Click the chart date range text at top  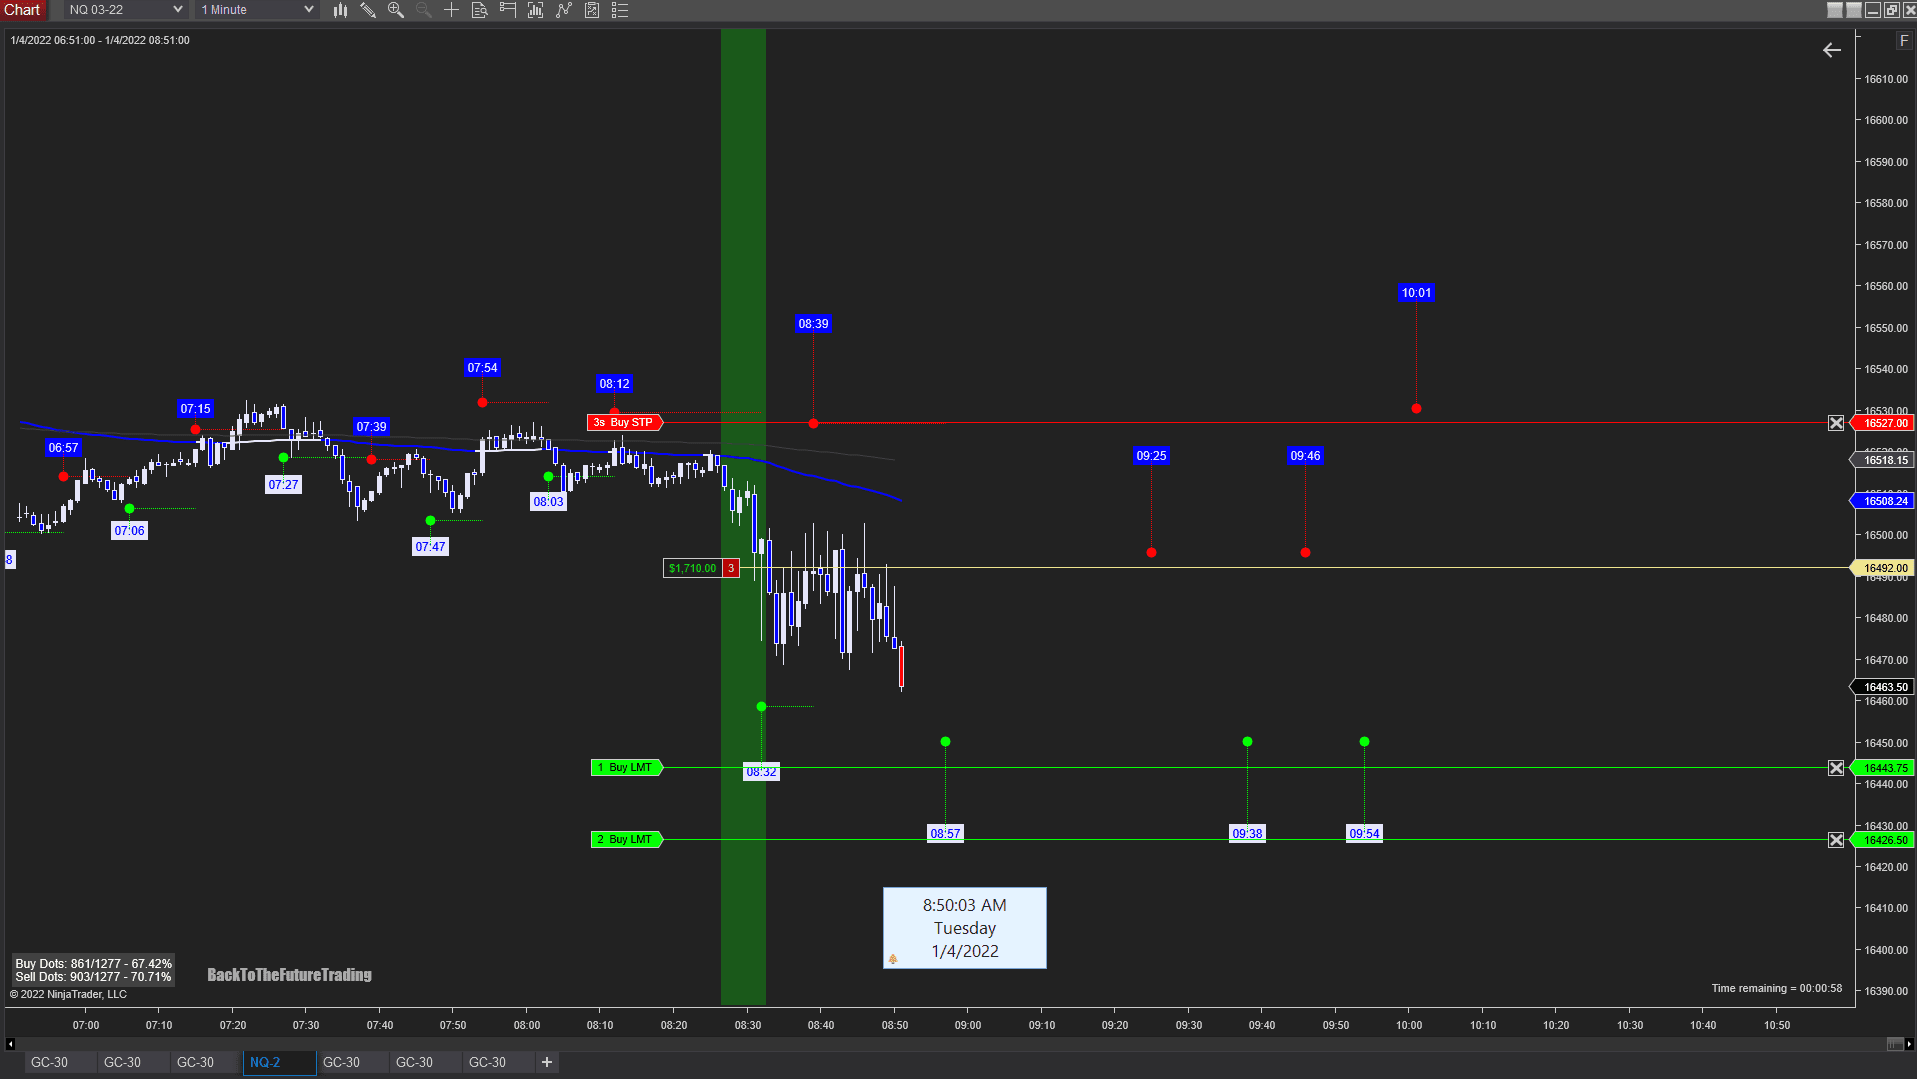100,40
